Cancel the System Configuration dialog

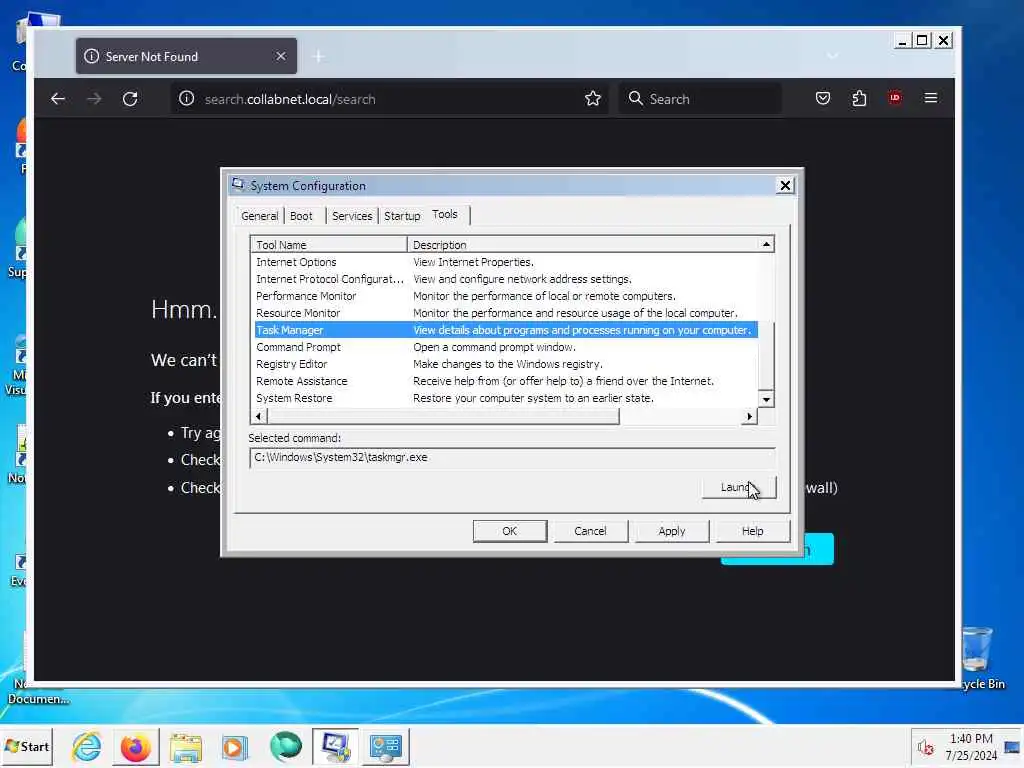pos(590,531)
